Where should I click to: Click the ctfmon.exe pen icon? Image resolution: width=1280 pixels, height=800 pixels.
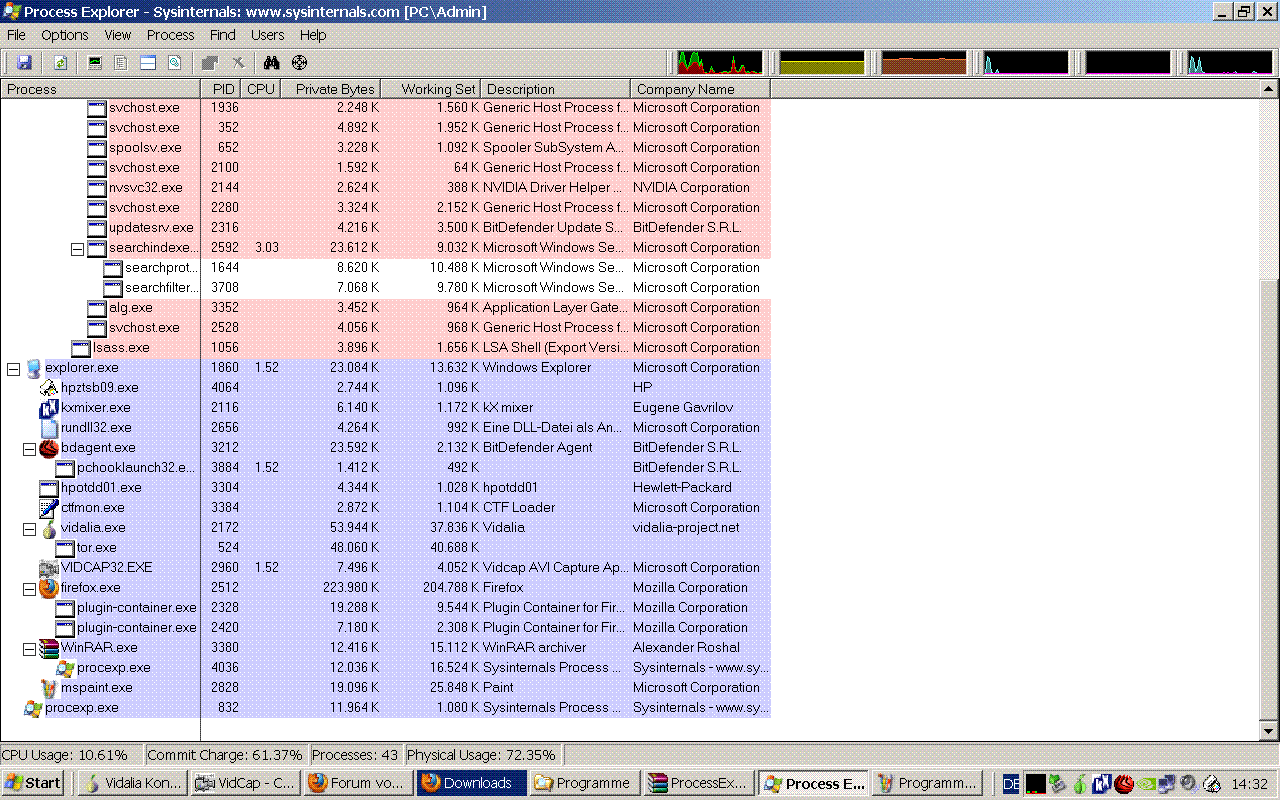pos(49,508)
